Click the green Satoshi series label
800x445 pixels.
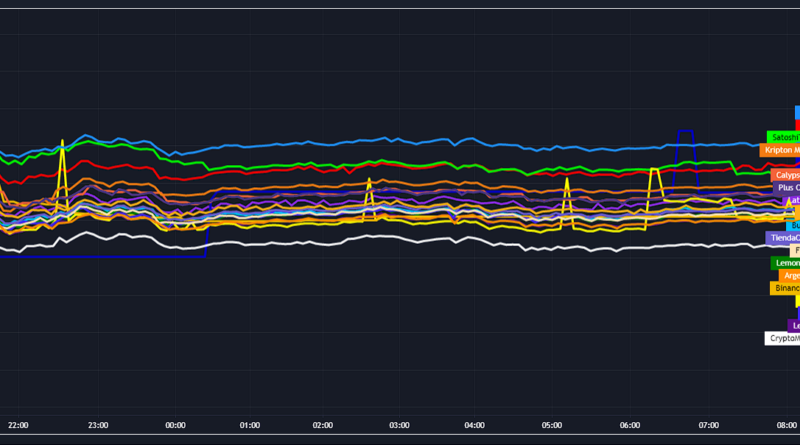click(783, 137)
